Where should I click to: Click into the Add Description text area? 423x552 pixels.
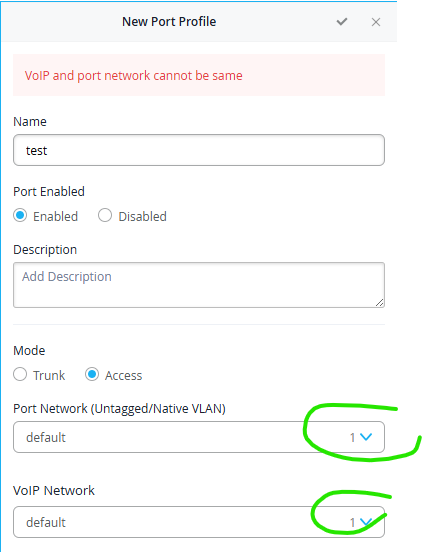coord(199,285)
